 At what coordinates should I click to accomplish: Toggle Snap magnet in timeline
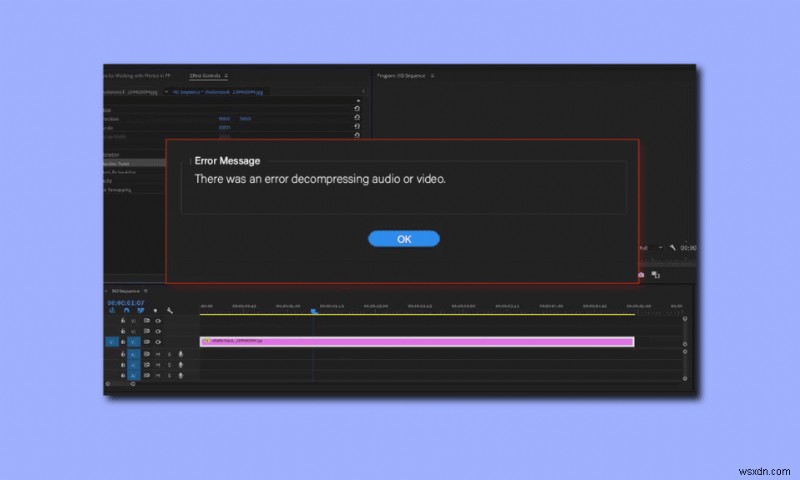[x=127, y=310]
